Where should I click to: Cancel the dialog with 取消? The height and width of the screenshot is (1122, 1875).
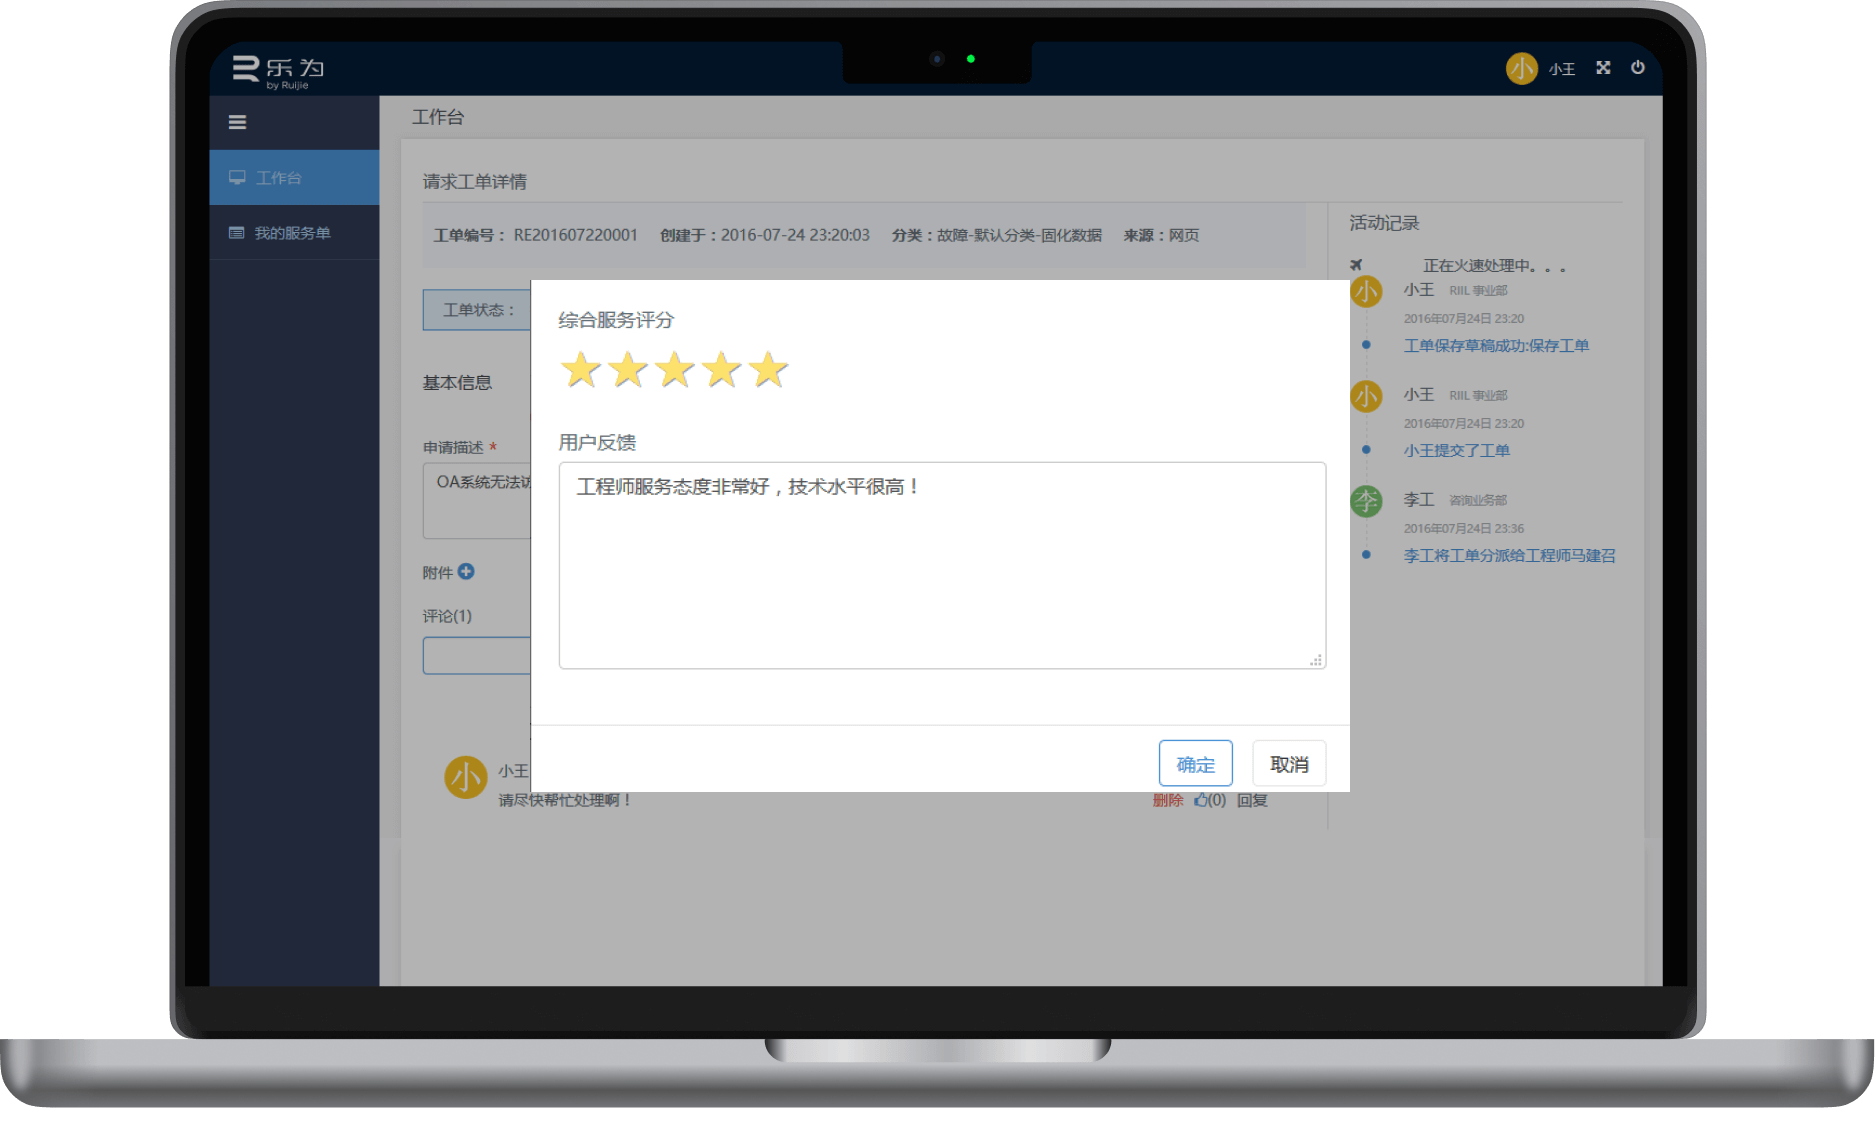coord(1289,764)
